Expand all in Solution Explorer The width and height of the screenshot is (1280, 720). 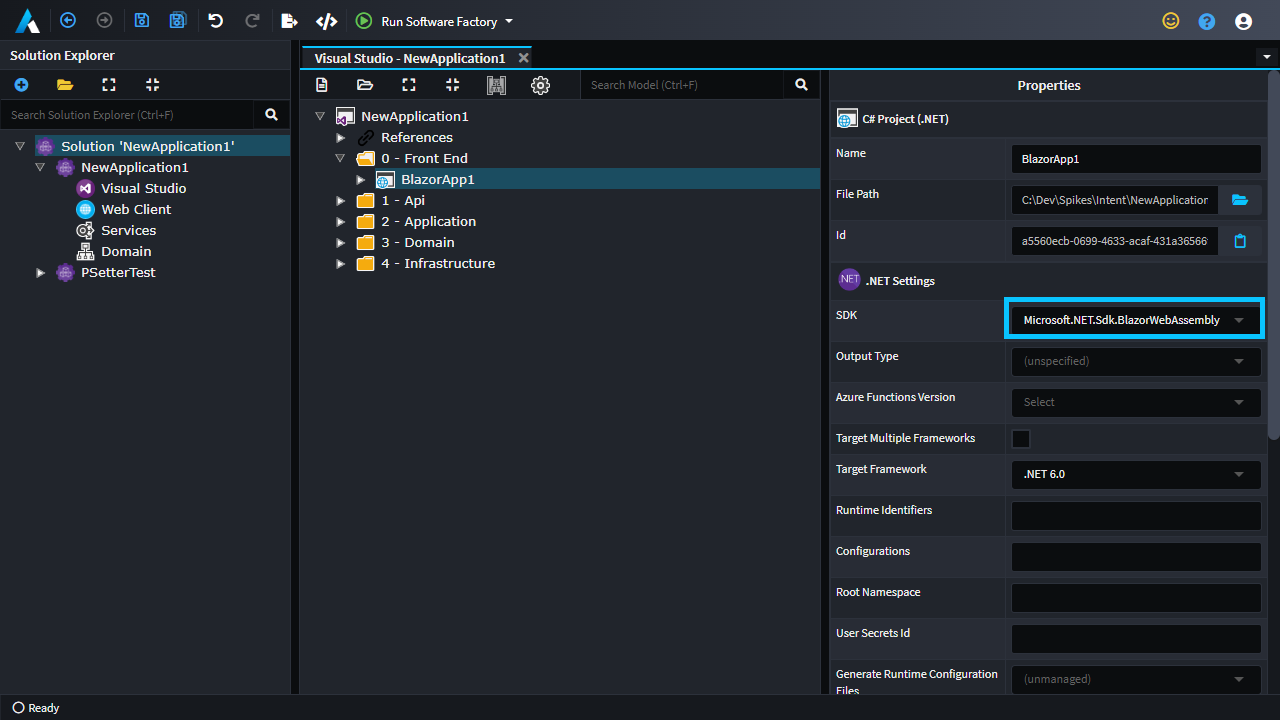109,85
